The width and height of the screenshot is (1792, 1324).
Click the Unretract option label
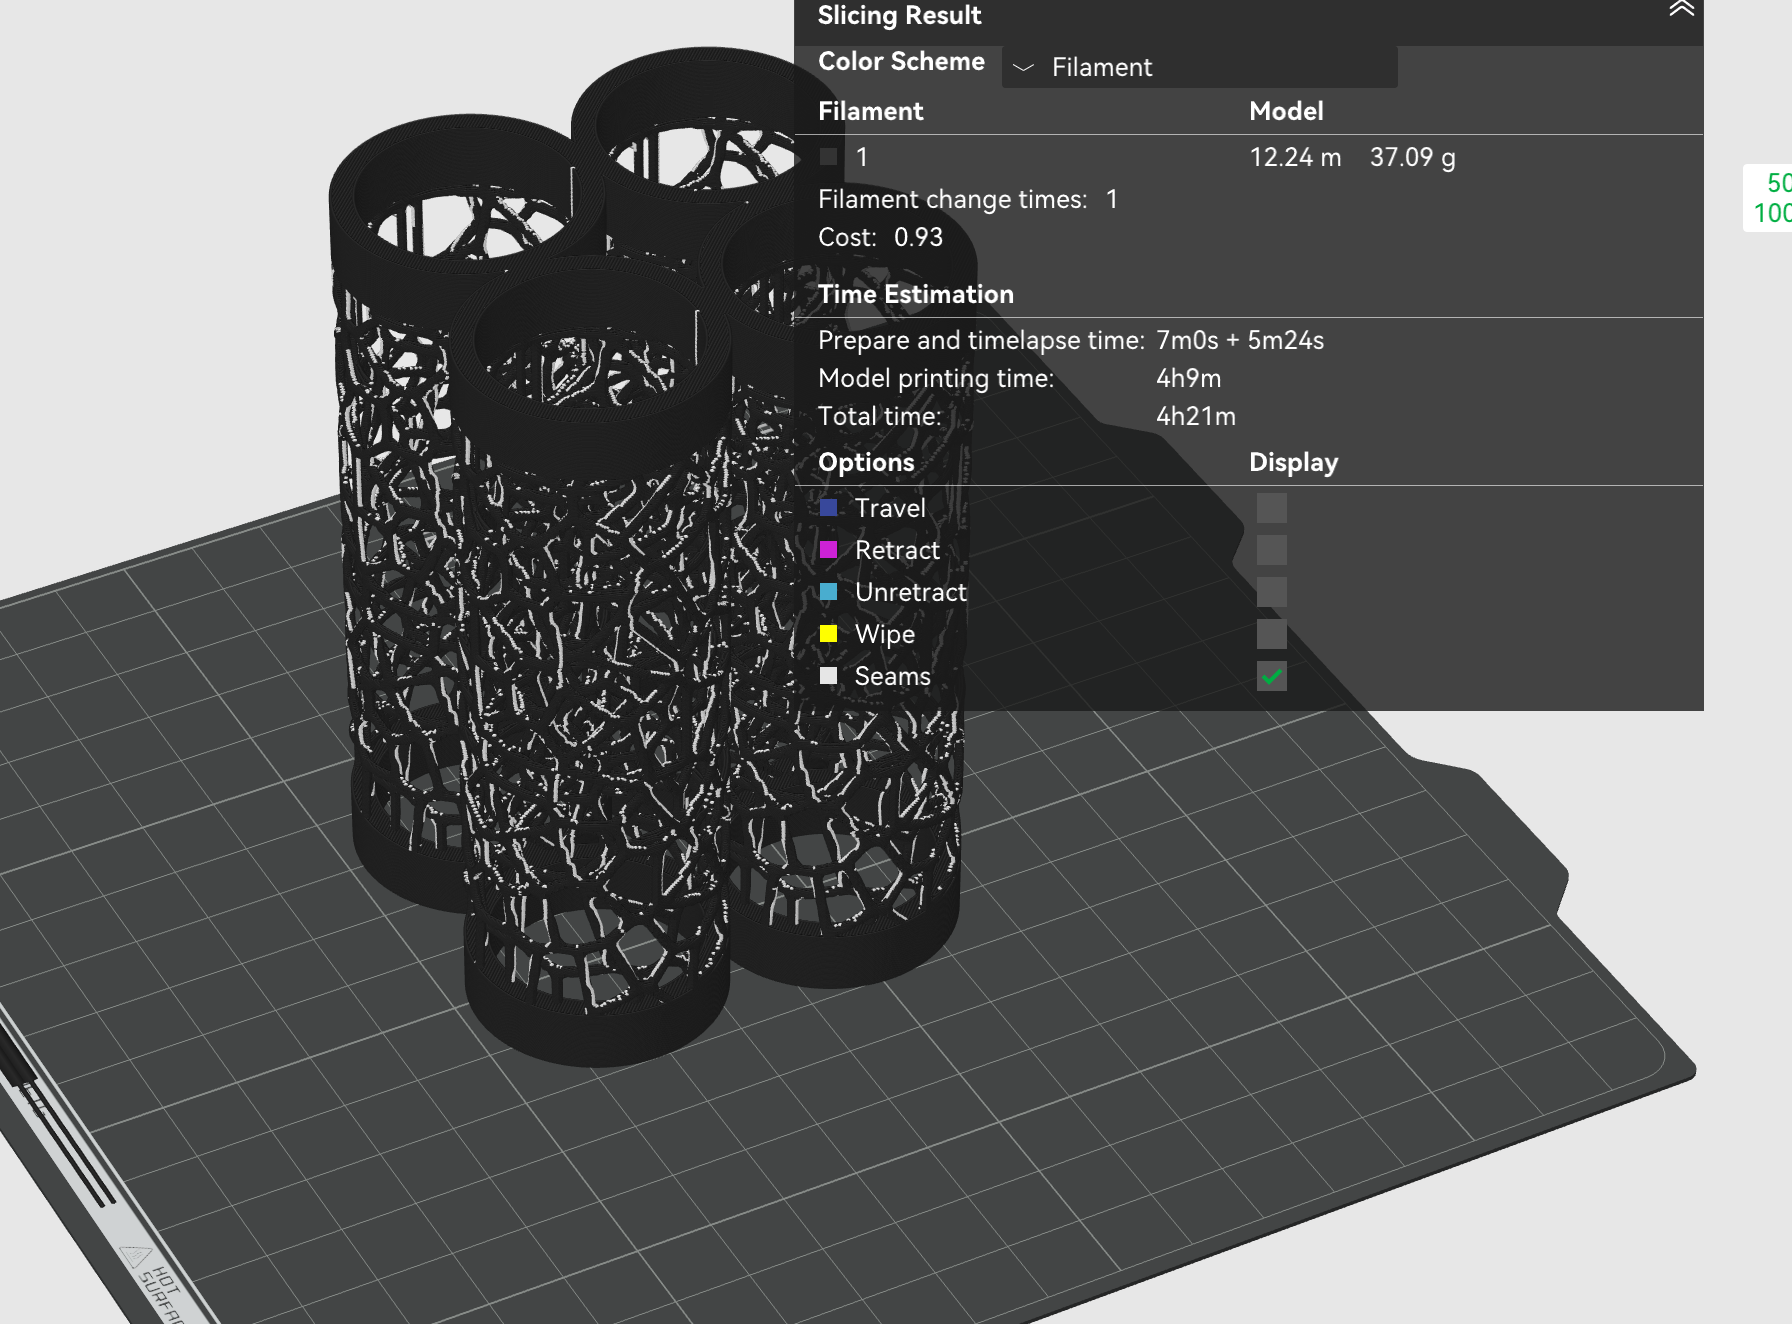pos(910,592)
